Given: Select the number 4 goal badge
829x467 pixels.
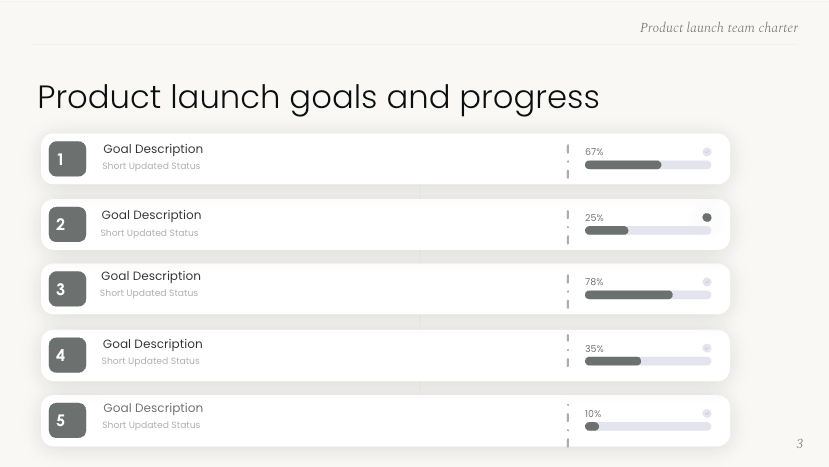Looking at the screenshot, I should tap(67, 355).
